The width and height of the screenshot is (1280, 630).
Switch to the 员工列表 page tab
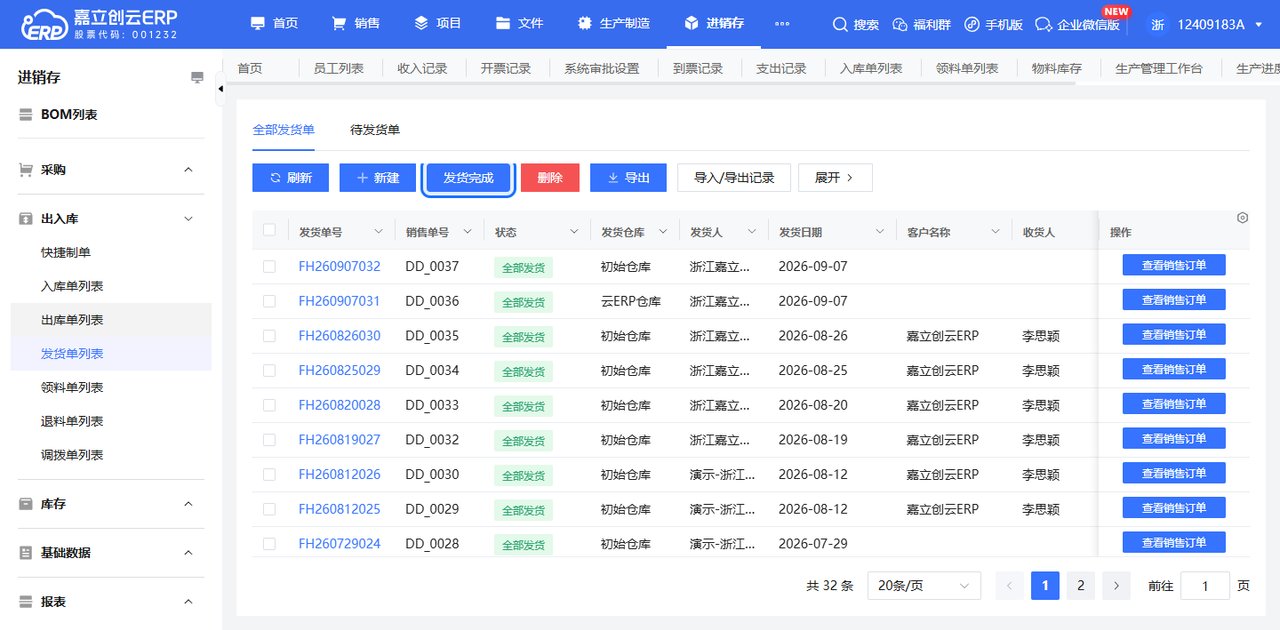339,68
